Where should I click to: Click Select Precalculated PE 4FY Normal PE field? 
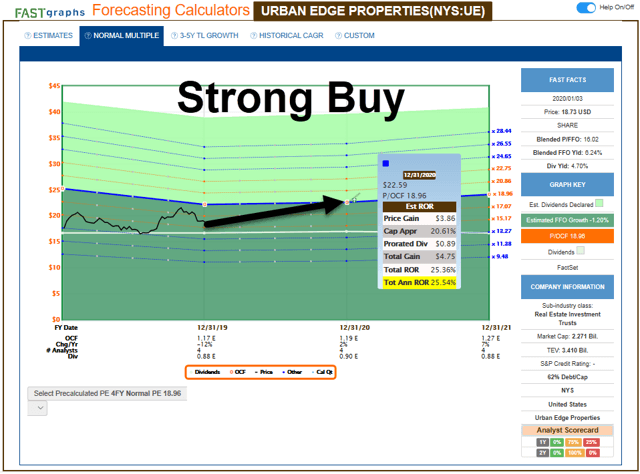pos(107,393)
